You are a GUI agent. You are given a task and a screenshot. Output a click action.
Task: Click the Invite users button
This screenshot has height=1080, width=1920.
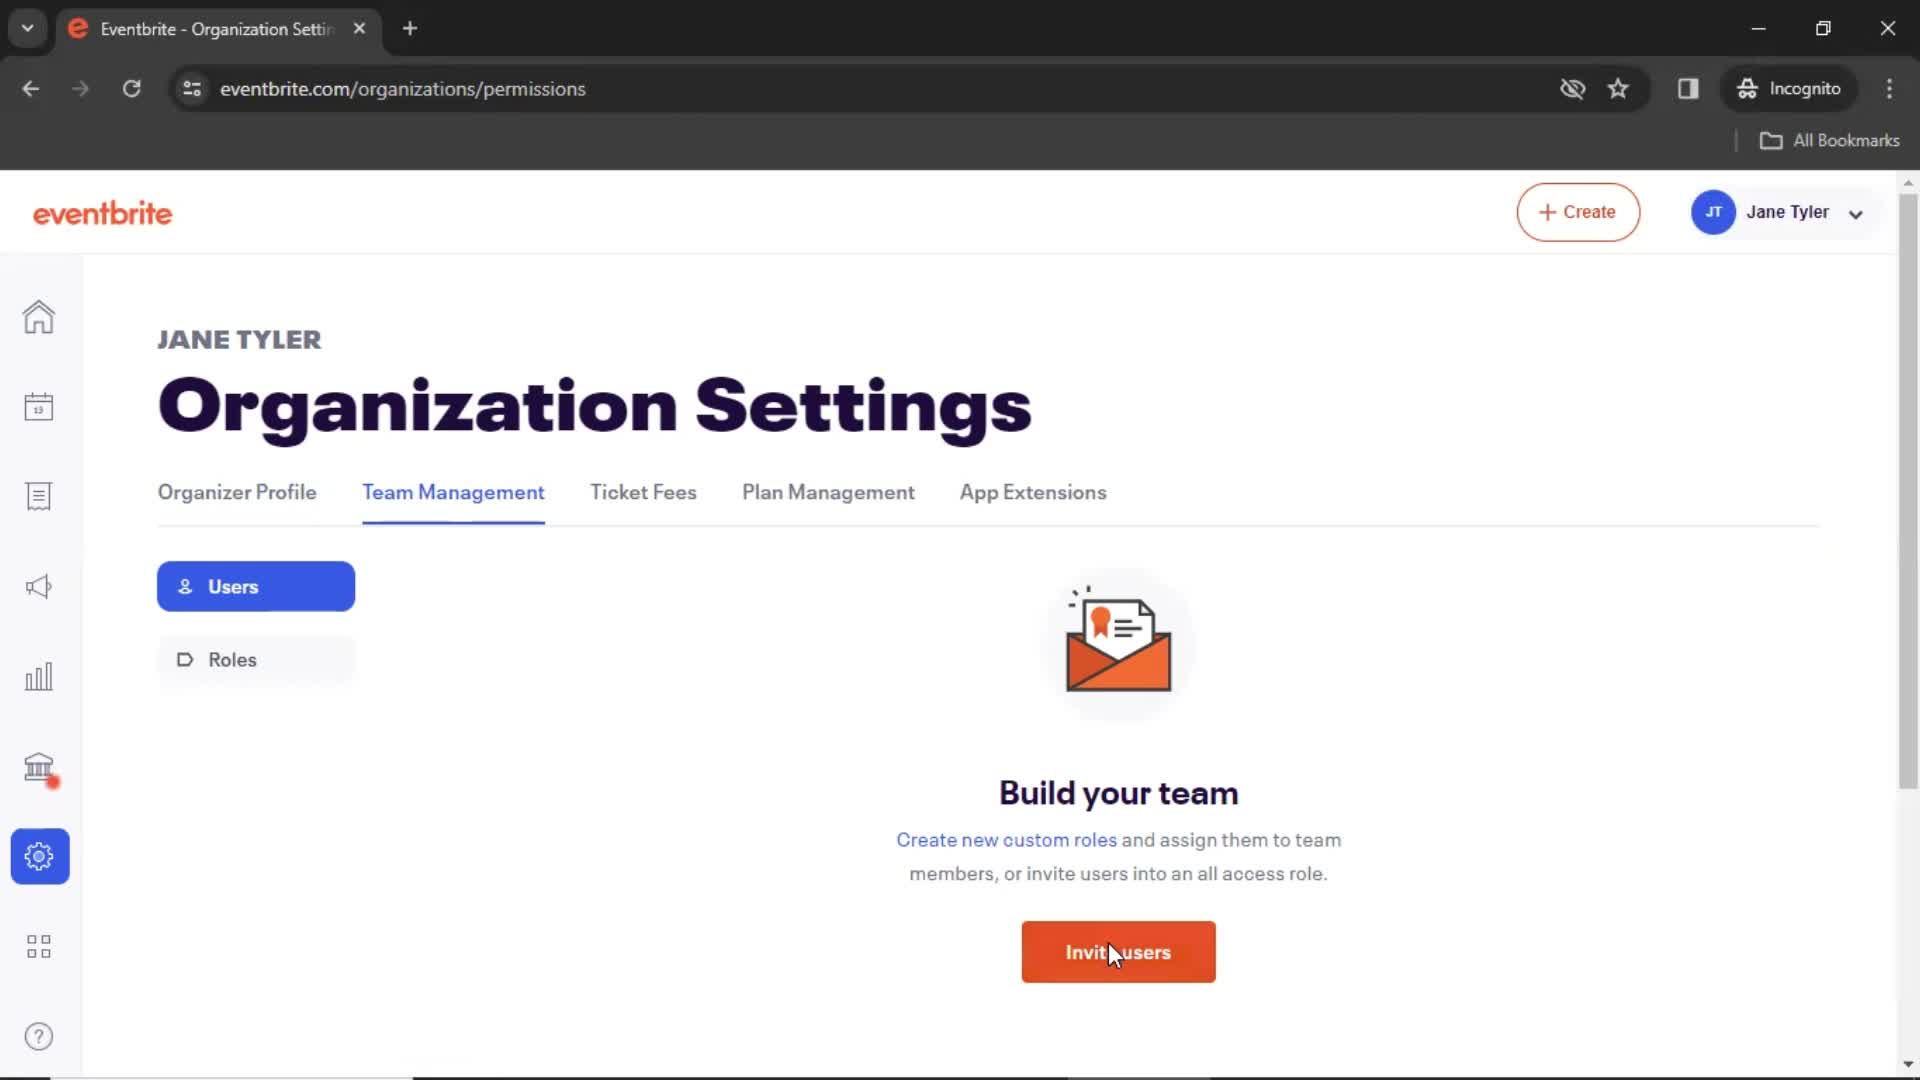[1120, 952]
